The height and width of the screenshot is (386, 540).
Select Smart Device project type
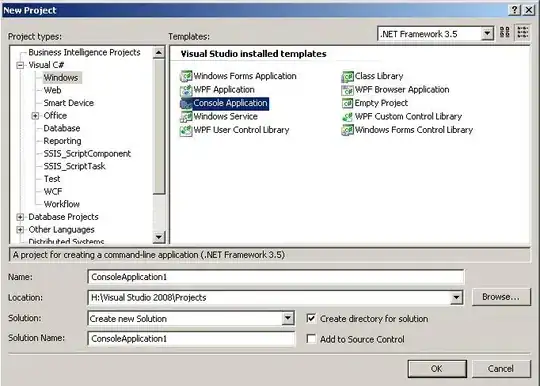(69, 103)
